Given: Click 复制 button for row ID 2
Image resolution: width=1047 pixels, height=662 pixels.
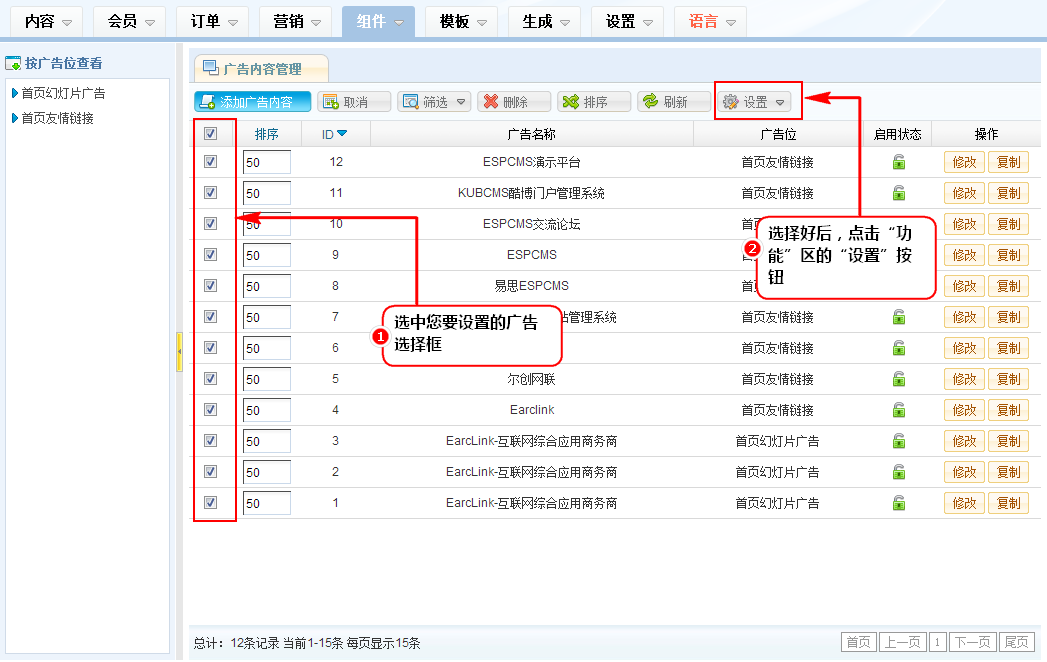Looking at the screenshot, I should pos(1008,472).
